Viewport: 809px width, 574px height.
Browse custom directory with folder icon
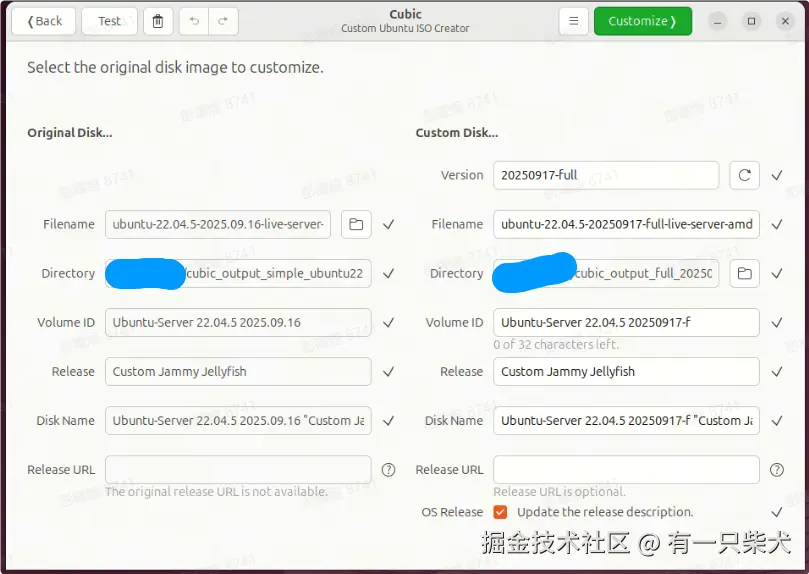point(745,273)
